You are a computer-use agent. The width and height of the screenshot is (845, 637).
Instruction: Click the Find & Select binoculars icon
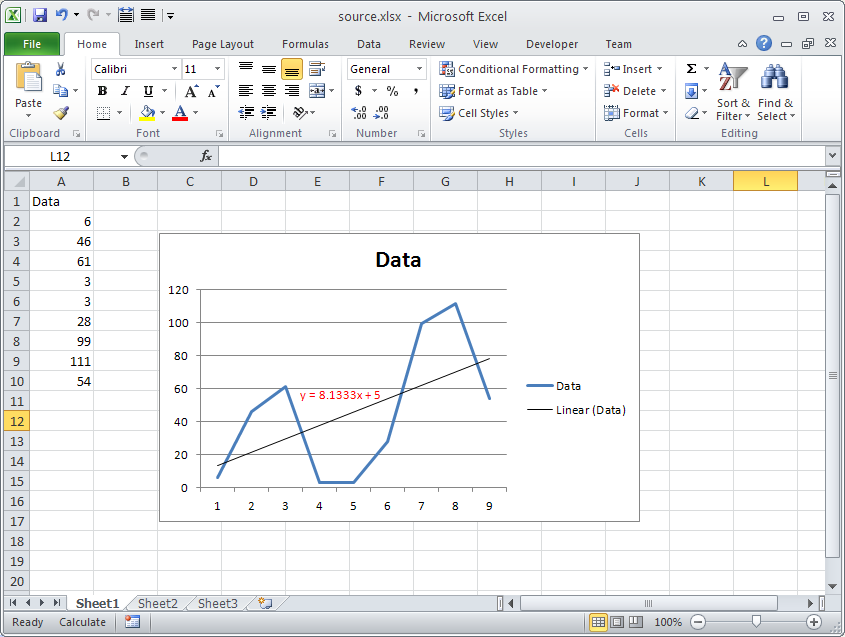(775, 92)
